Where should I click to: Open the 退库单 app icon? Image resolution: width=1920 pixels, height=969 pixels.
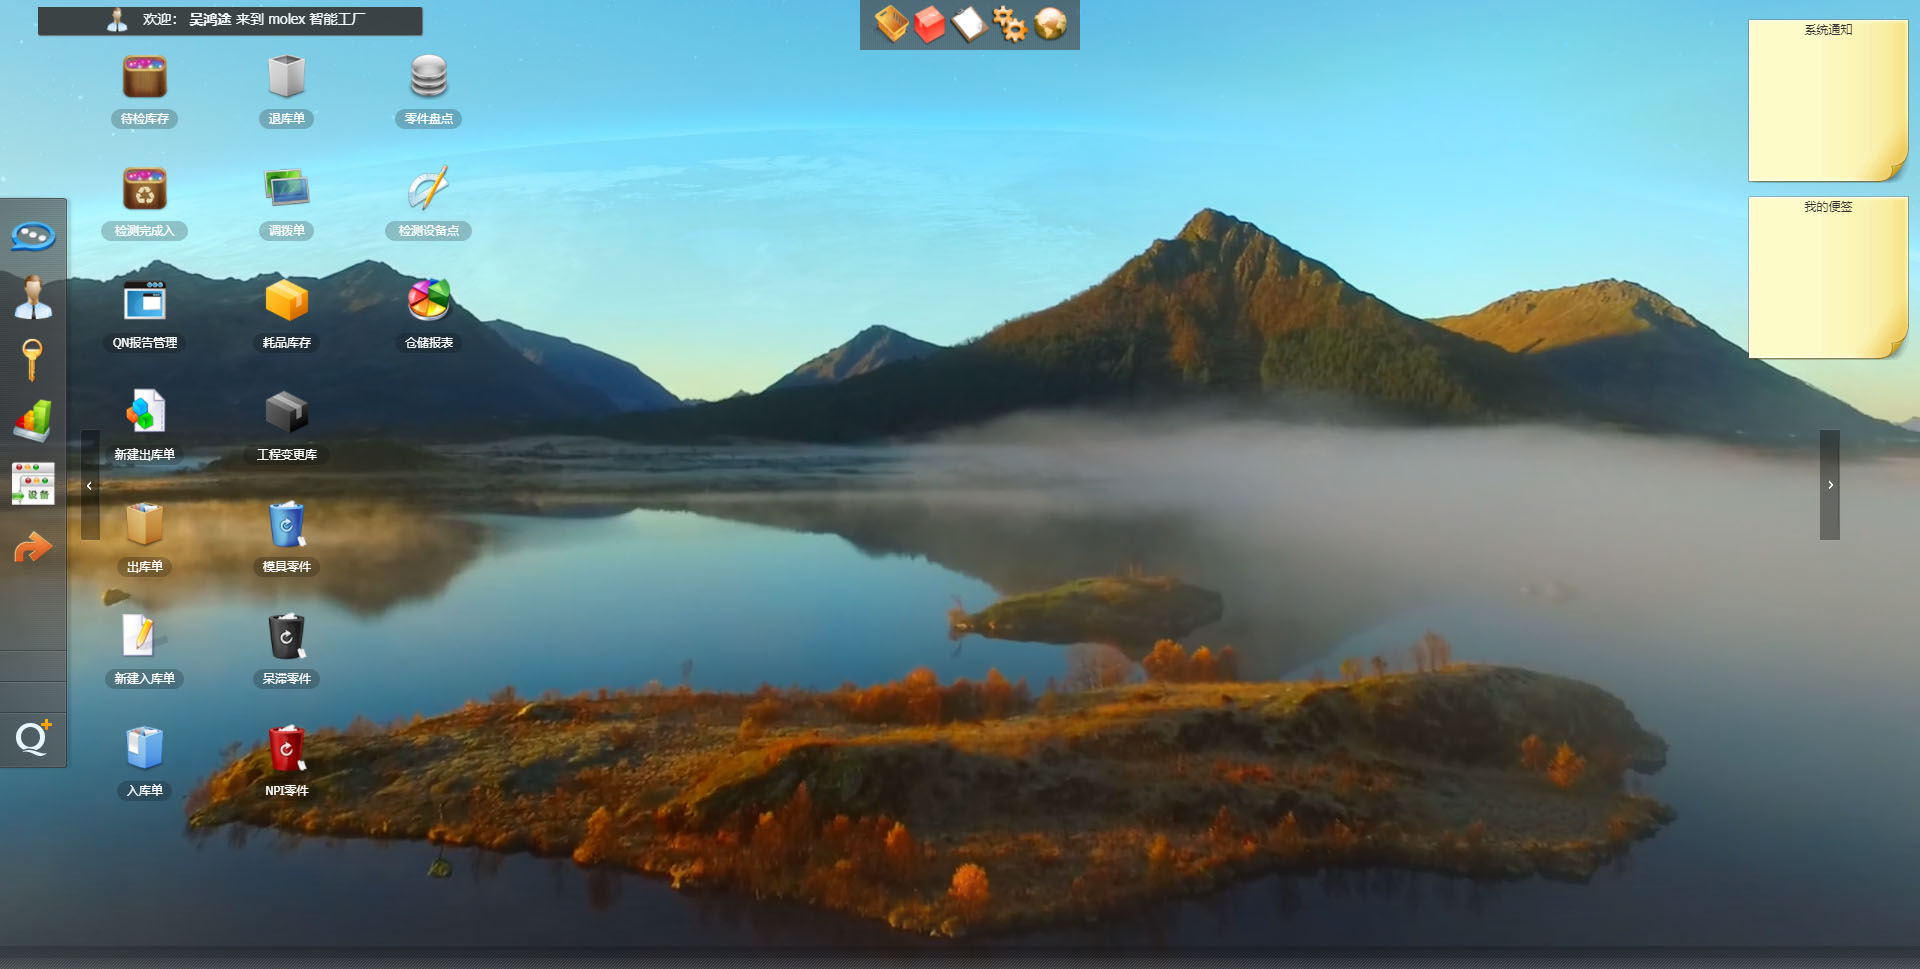click(x=286, y=78)
